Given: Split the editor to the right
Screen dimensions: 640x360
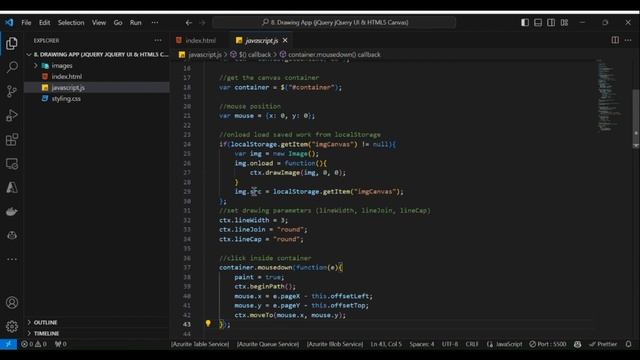Looking at the screenshot, I should pos(615,40).
